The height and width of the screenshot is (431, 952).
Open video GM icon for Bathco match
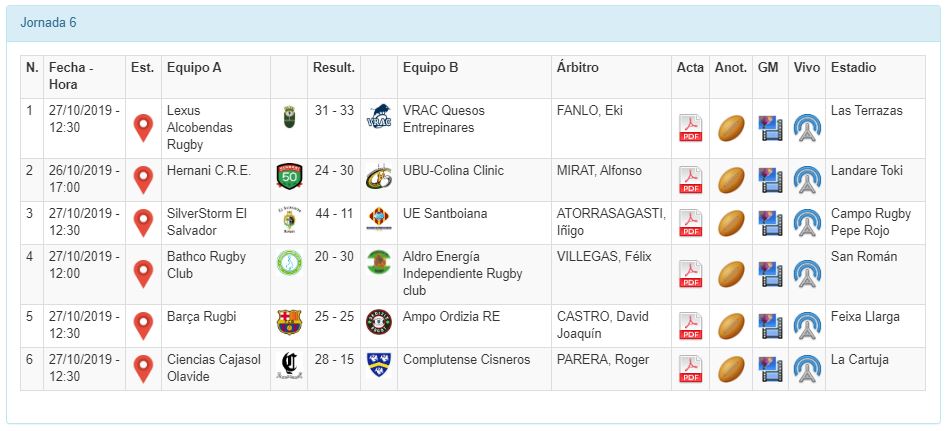(769, 273)
